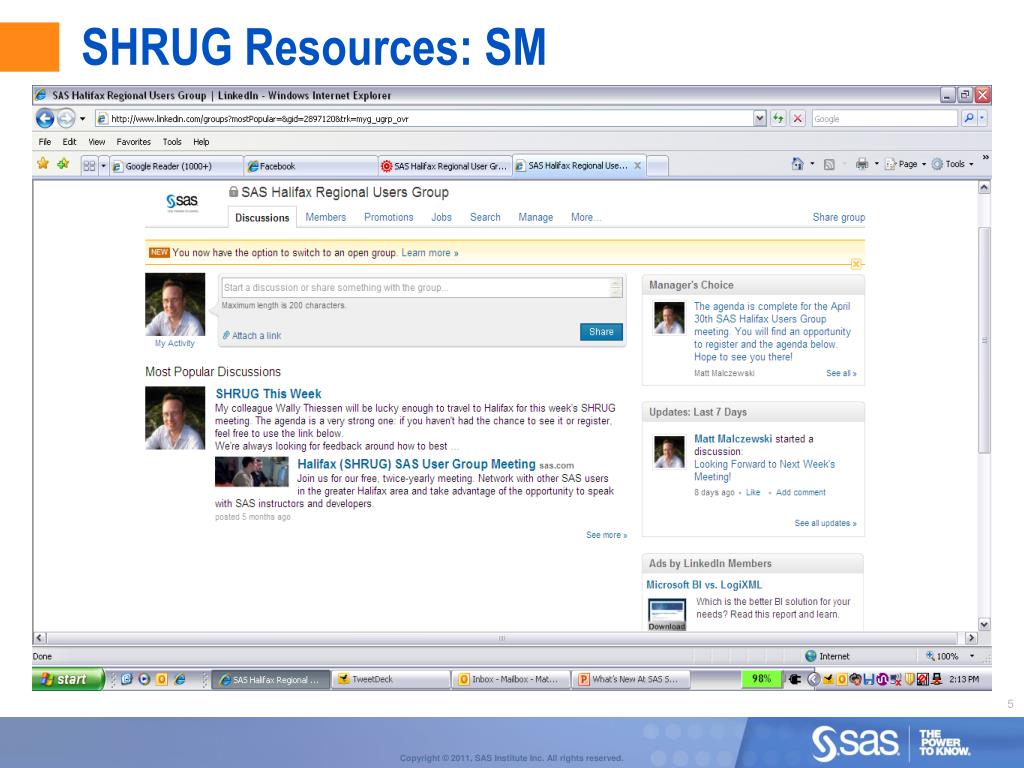Click the magnifier Search icon
Image resolution: width=1024 pixels, height=768 pixels.
click(968, 118)
